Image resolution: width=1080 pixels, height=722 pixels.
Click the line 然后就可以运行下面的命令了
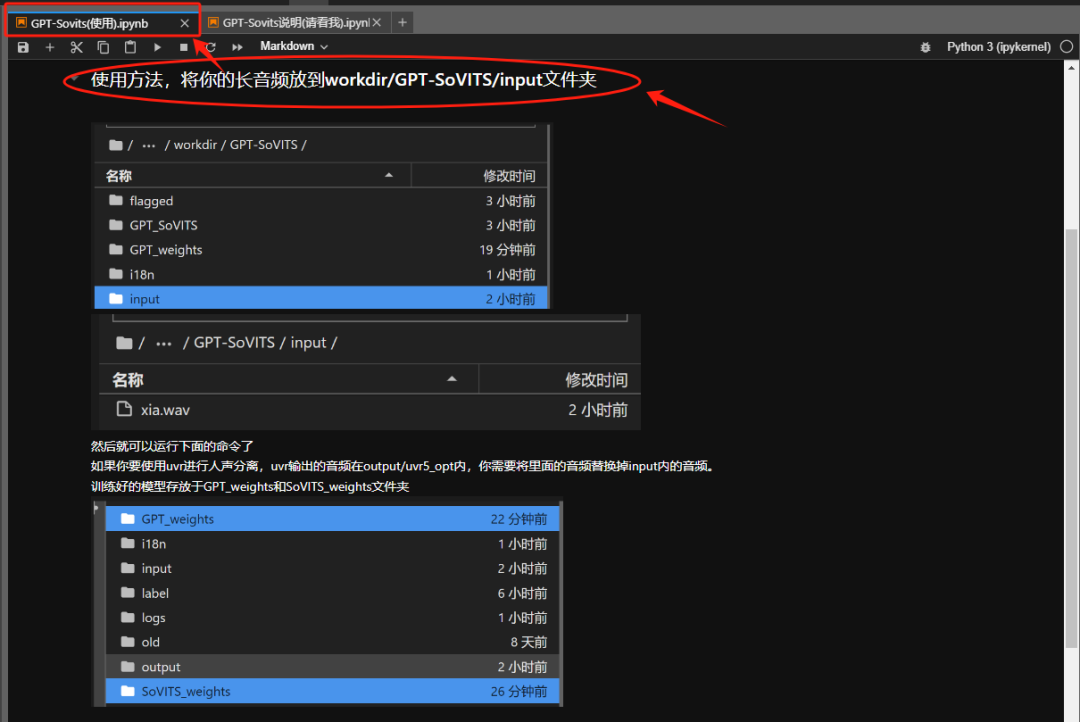(172, 446)
